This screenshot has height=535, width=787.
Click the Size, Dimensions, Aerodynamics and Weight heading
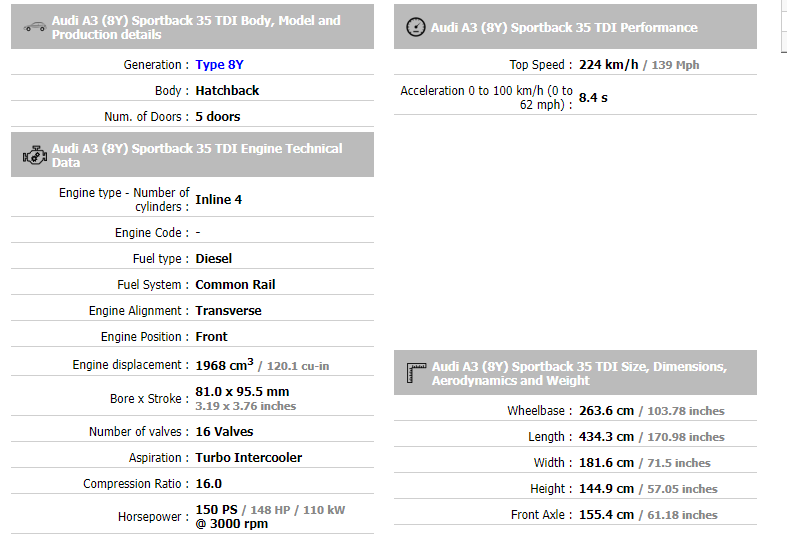click(x=579, y=373)
